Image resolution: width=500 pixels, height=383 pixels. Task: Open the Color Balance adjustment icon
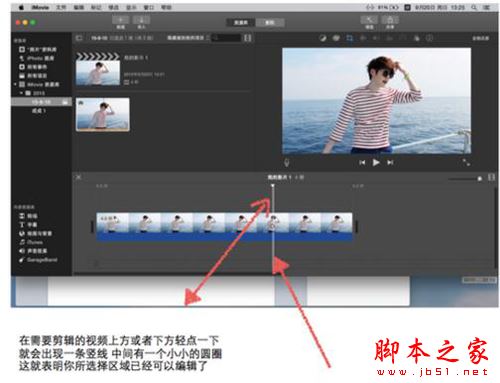323,38
